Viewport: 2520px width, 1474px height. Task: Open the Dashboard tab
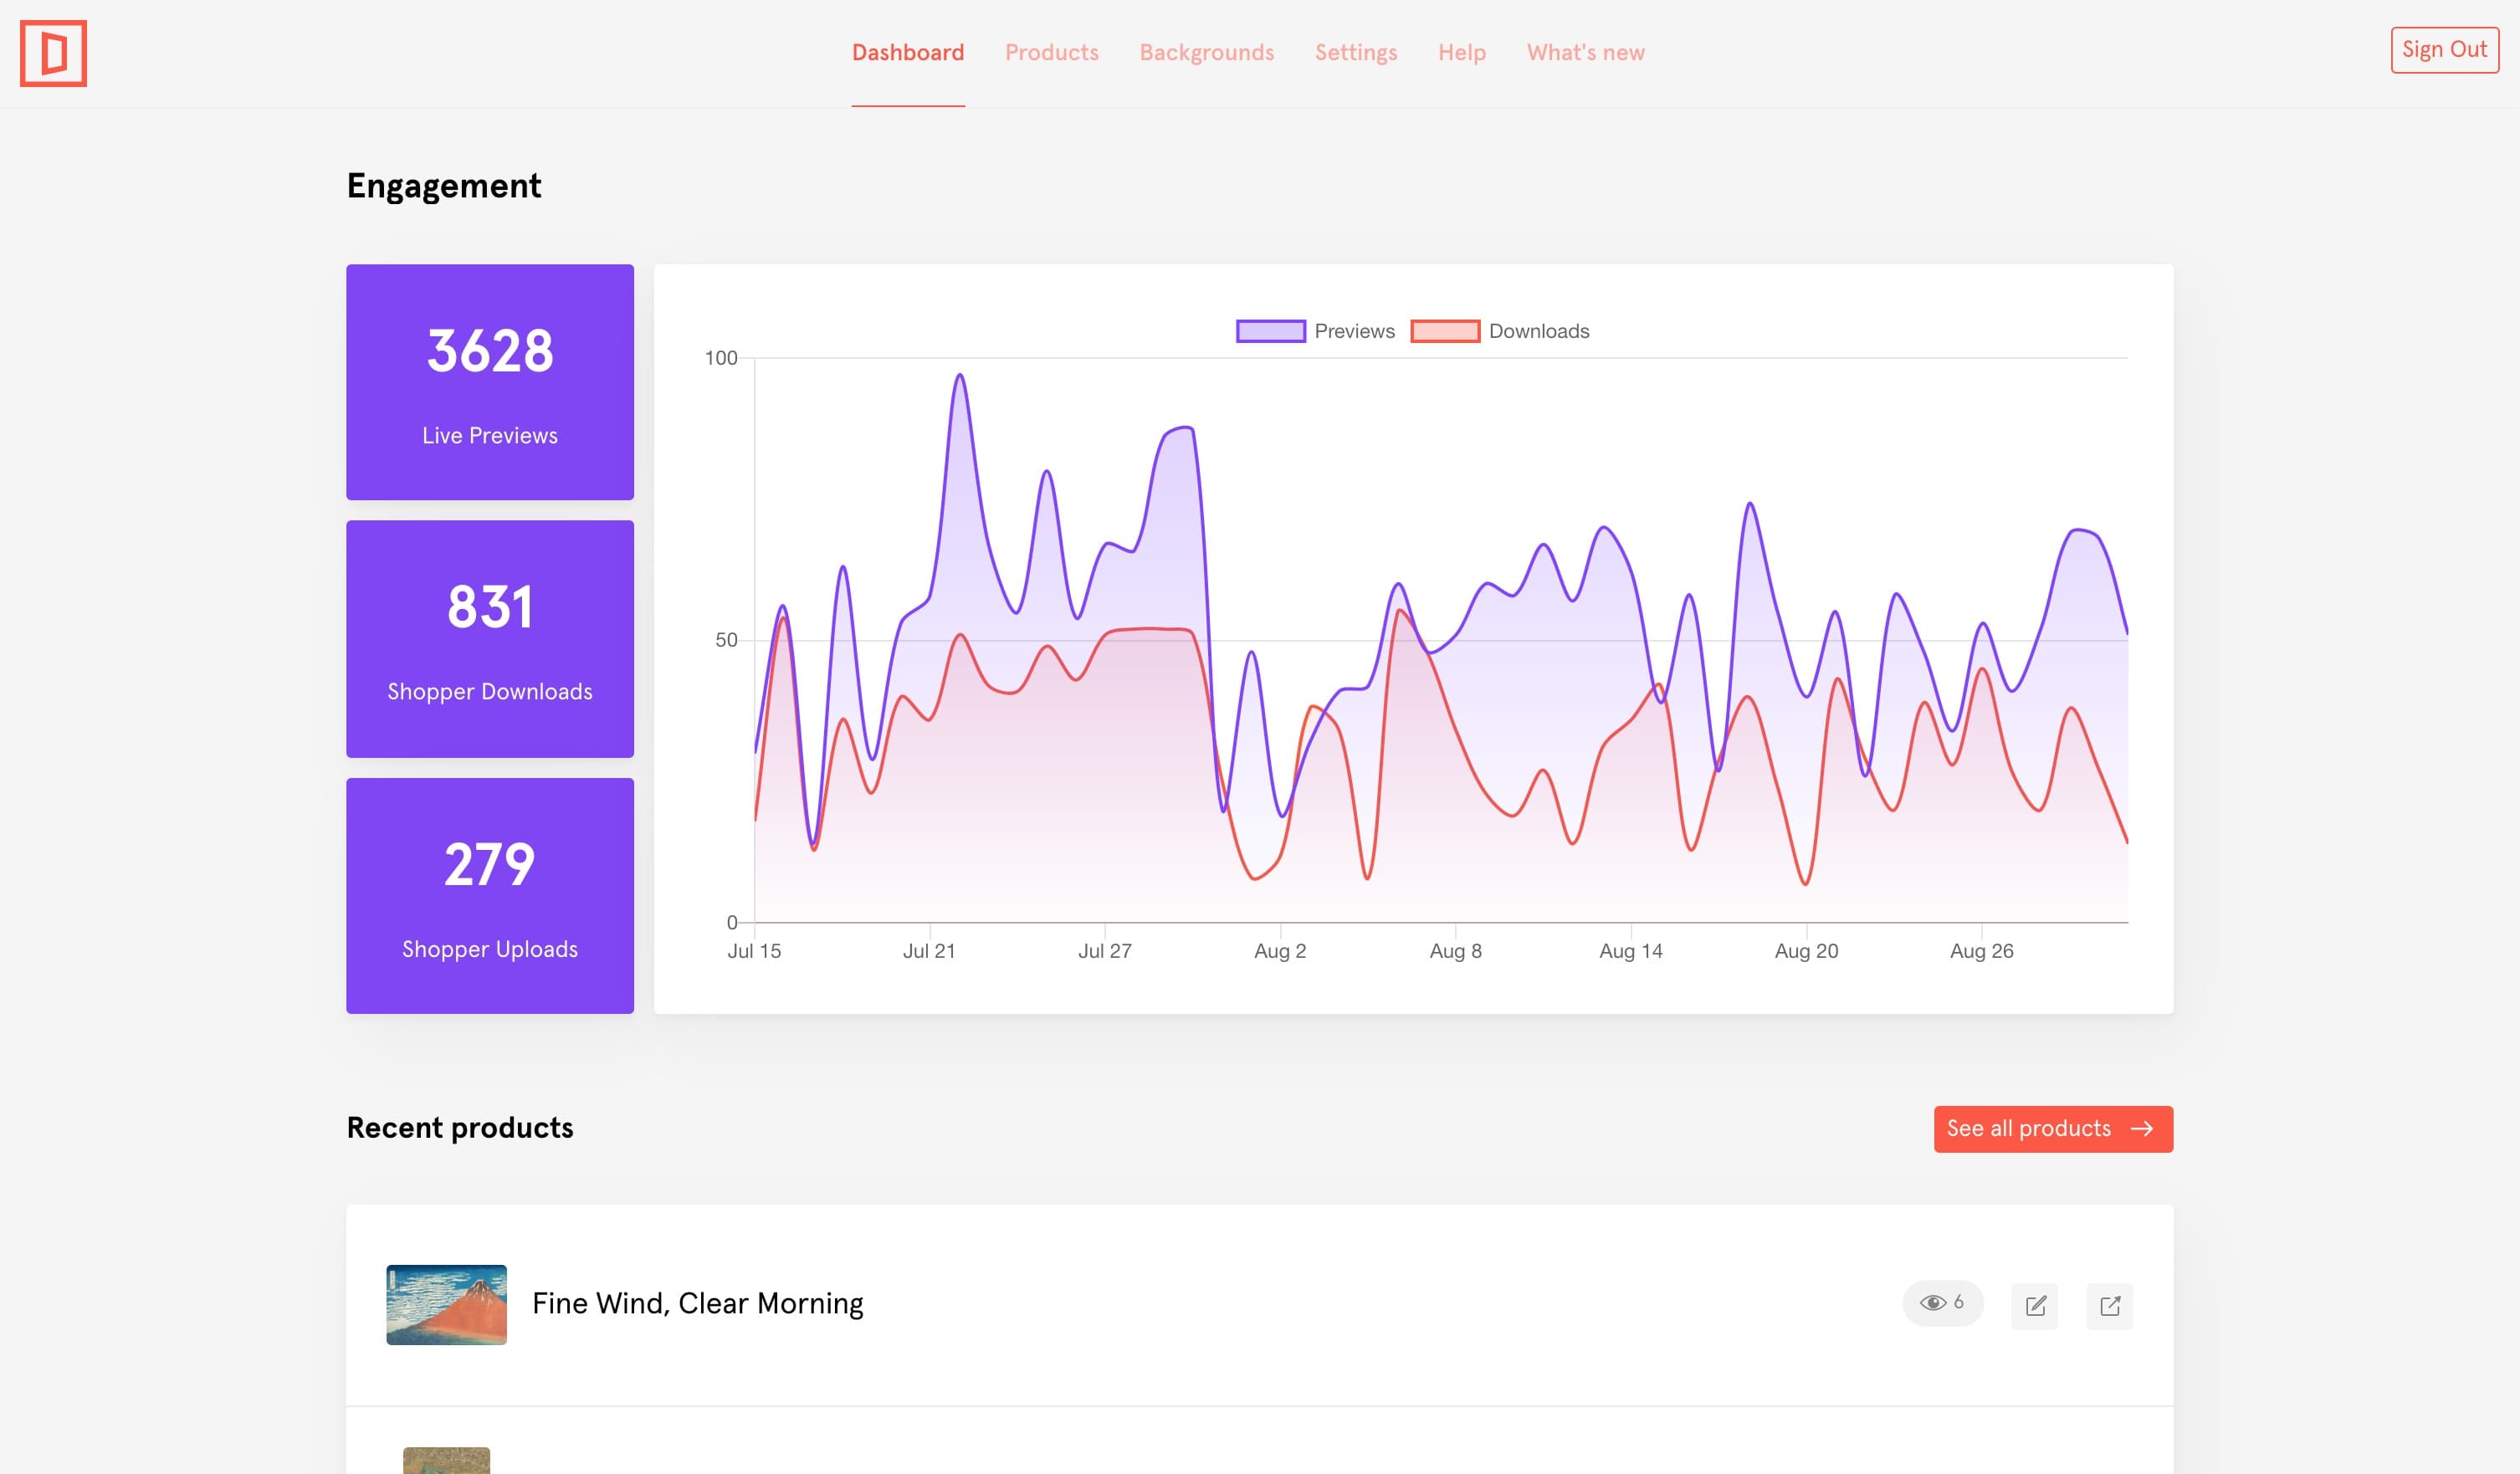[907, 52]
